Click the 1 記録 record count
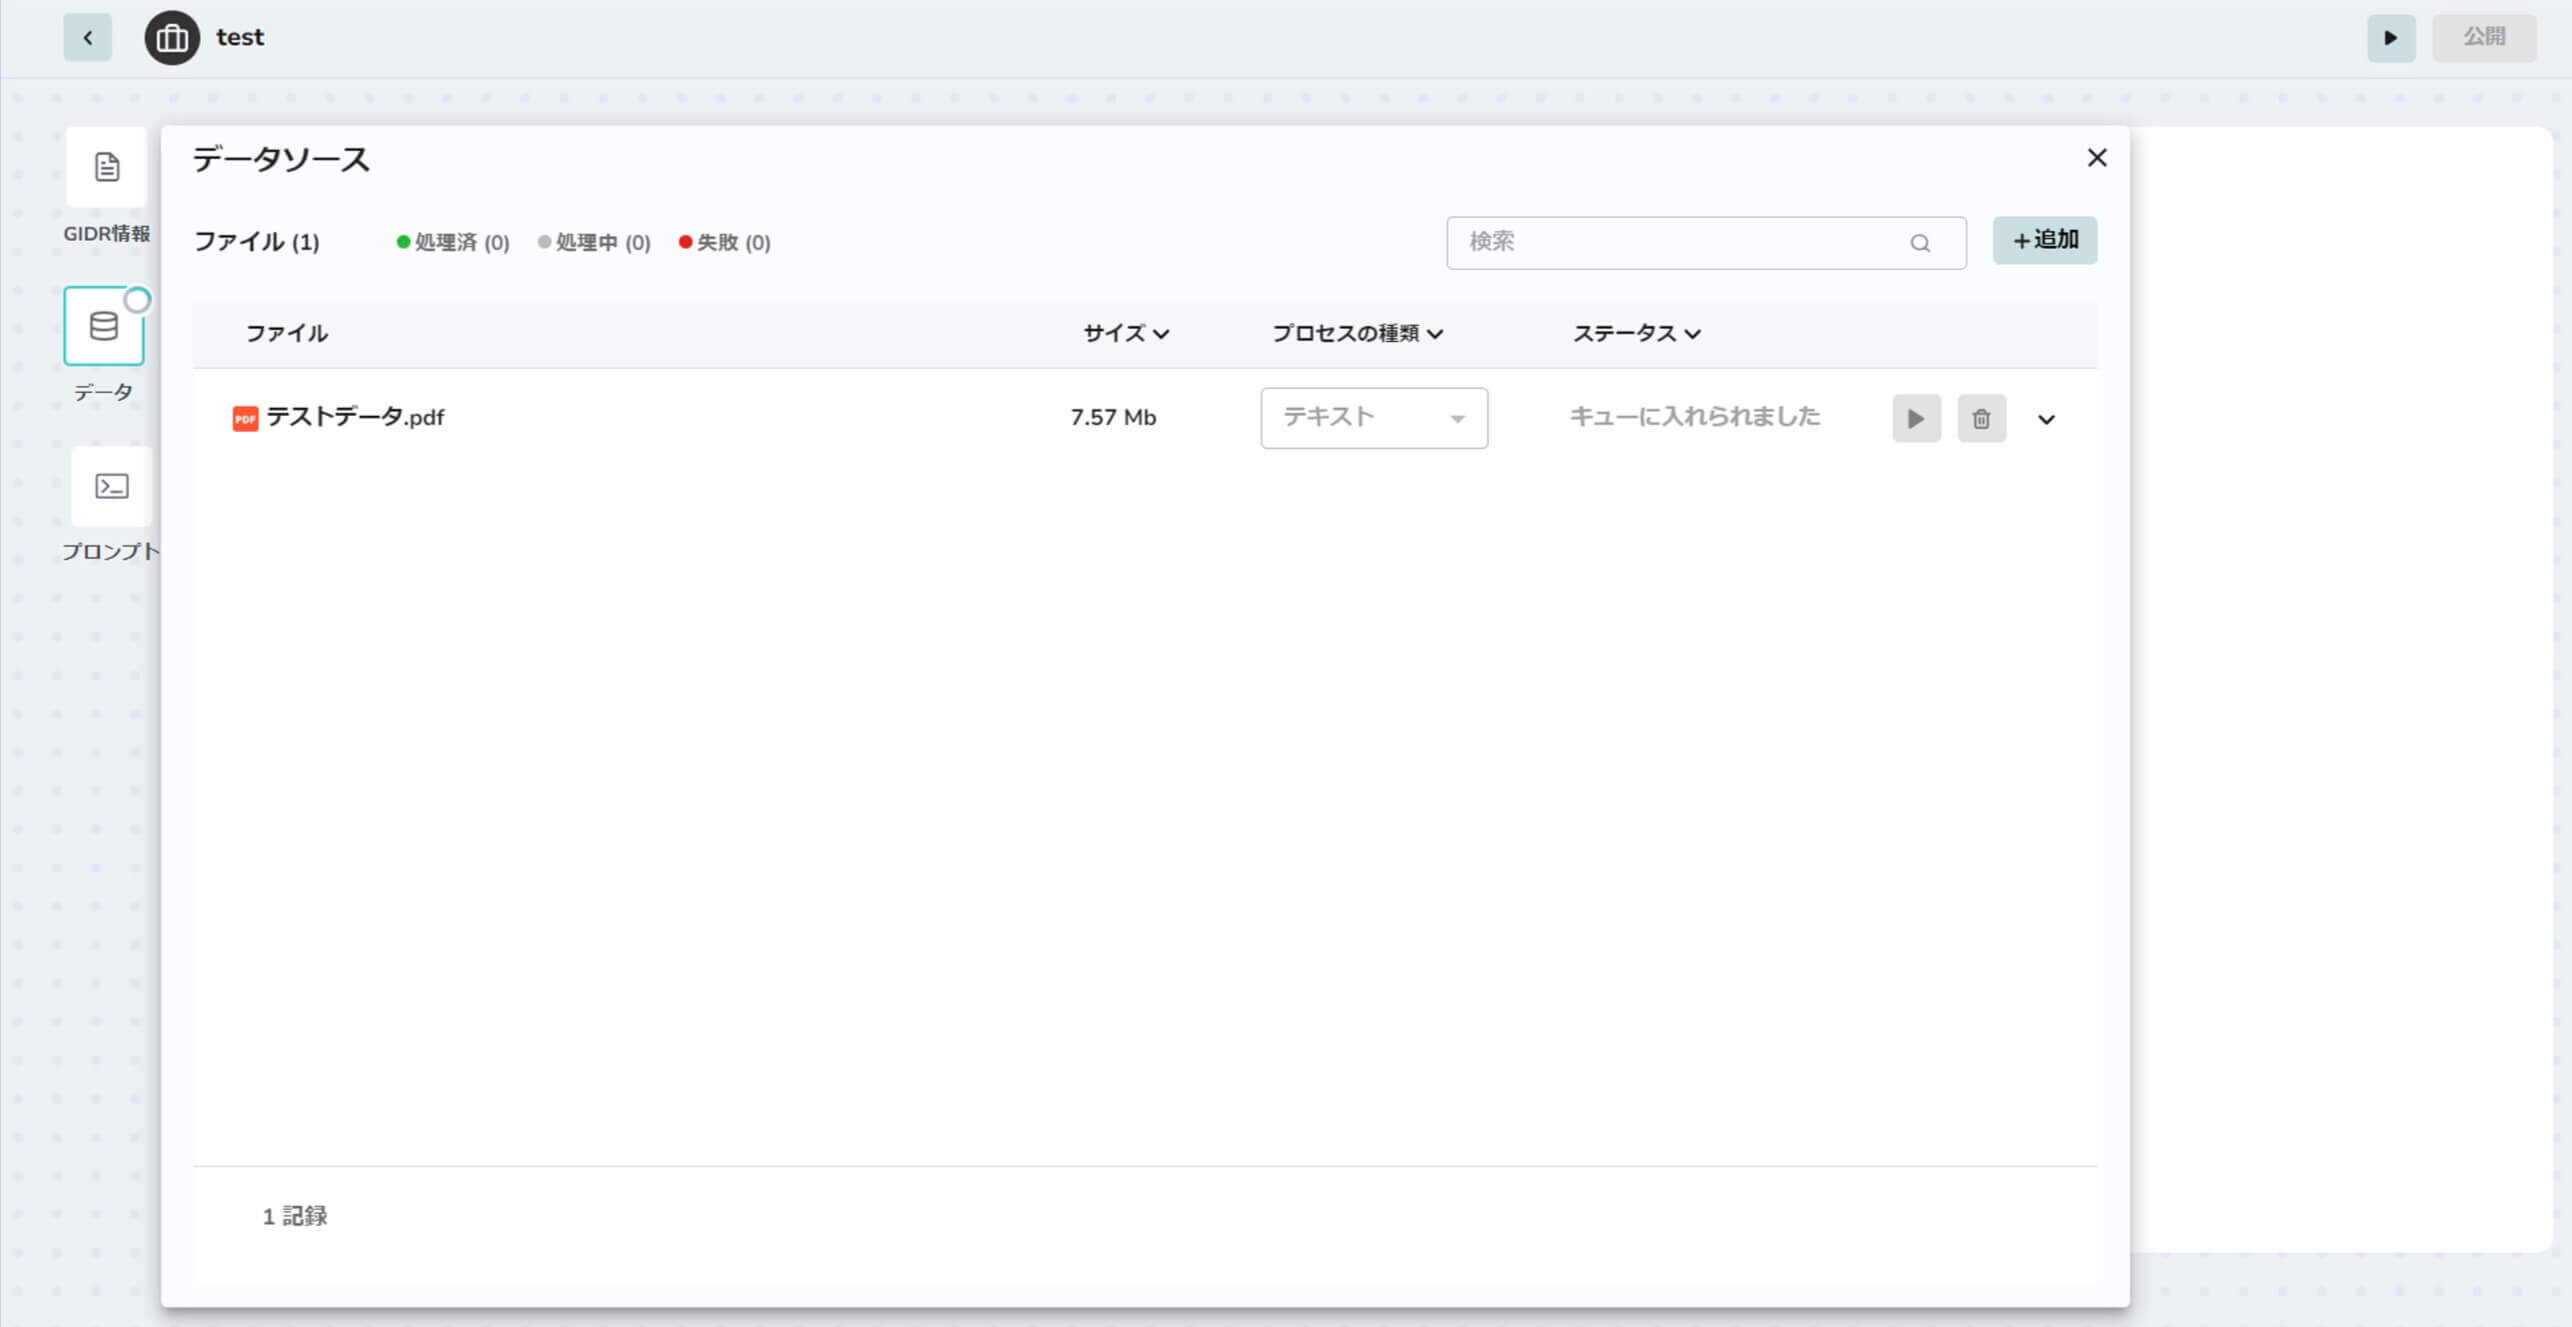The height and width of the screenshot is (1327, 2572). (295, 1216)
